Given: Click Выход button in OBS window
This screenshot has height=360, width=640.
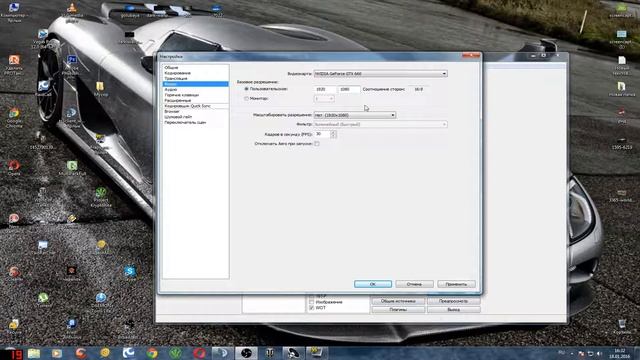Looking at the screenshot, I should 453,310.
